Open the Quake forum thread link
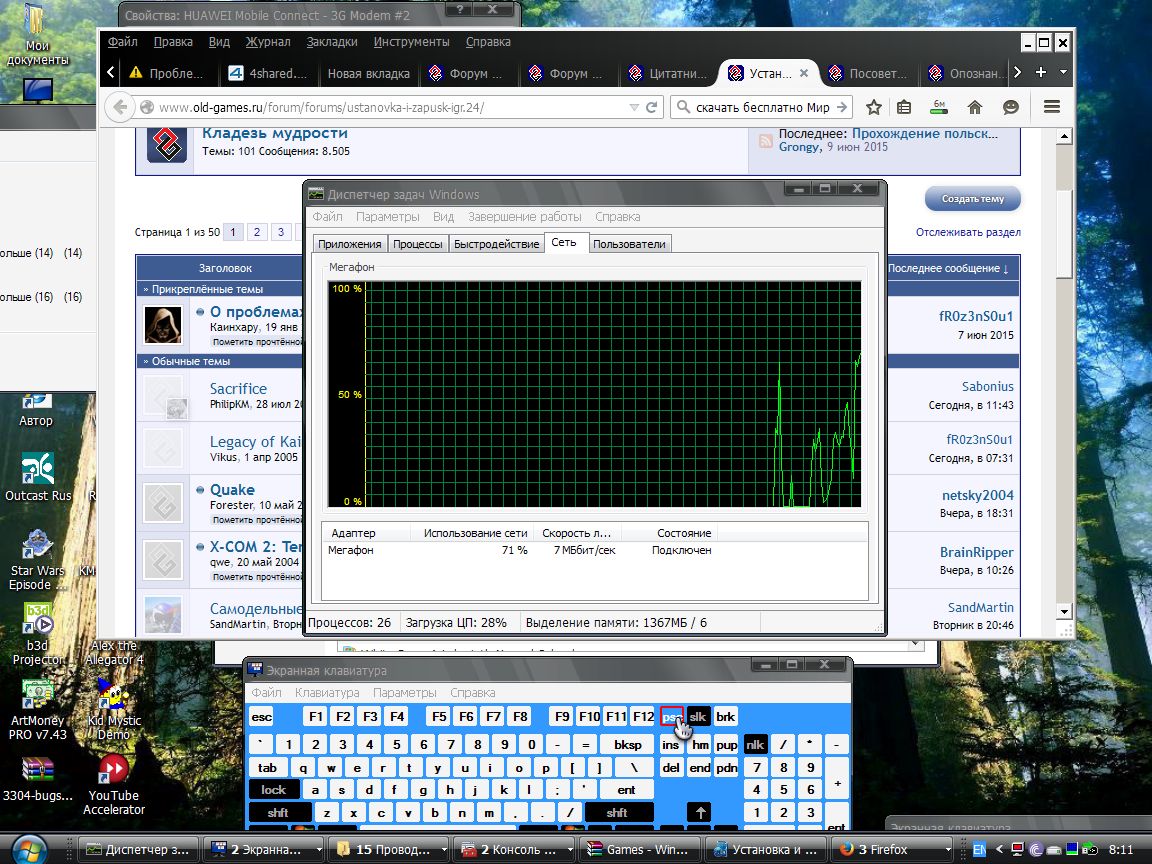 232,490
